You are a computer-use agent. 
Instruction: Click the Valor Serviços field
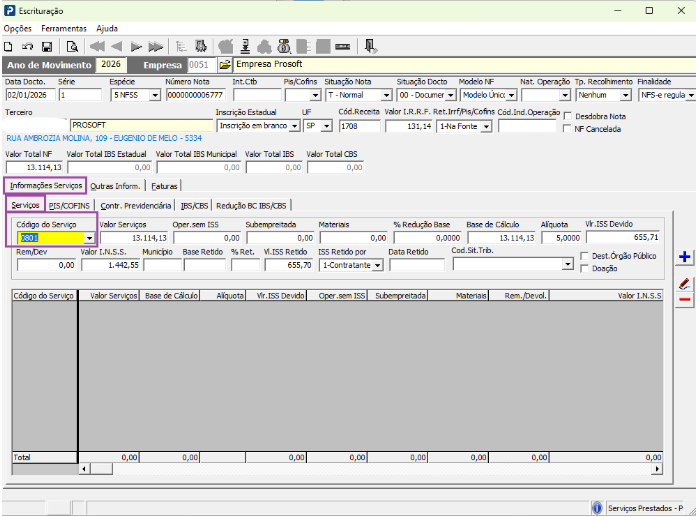[134, 238]
